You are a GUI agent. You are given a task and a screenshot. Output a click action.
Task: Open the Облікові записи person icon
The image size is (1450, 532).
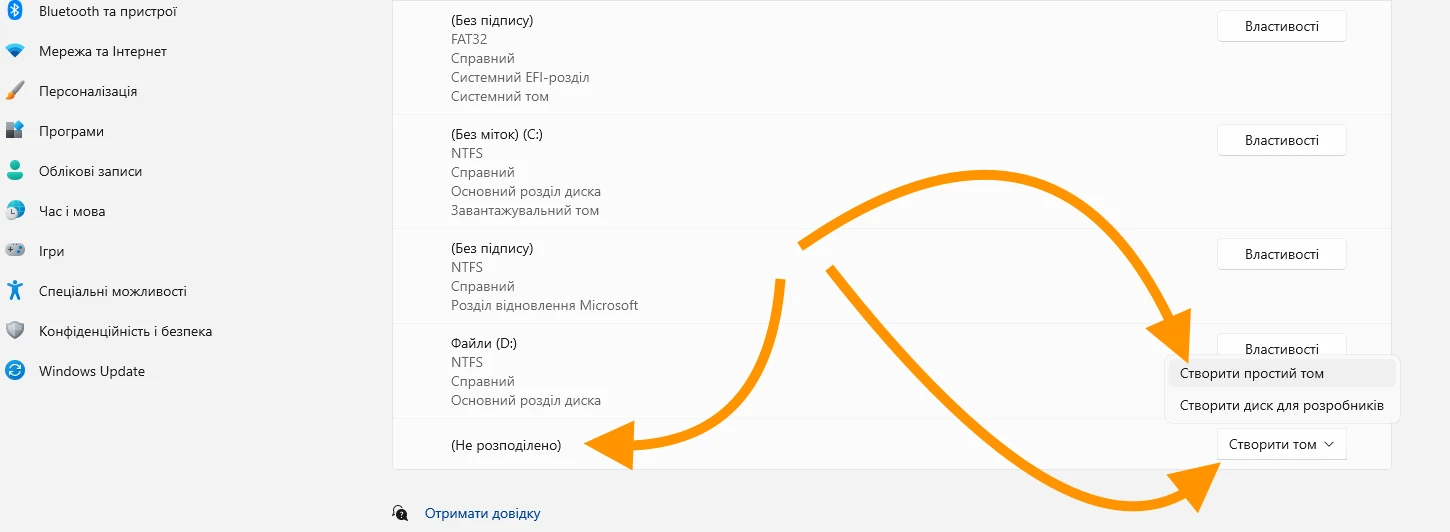14,171
